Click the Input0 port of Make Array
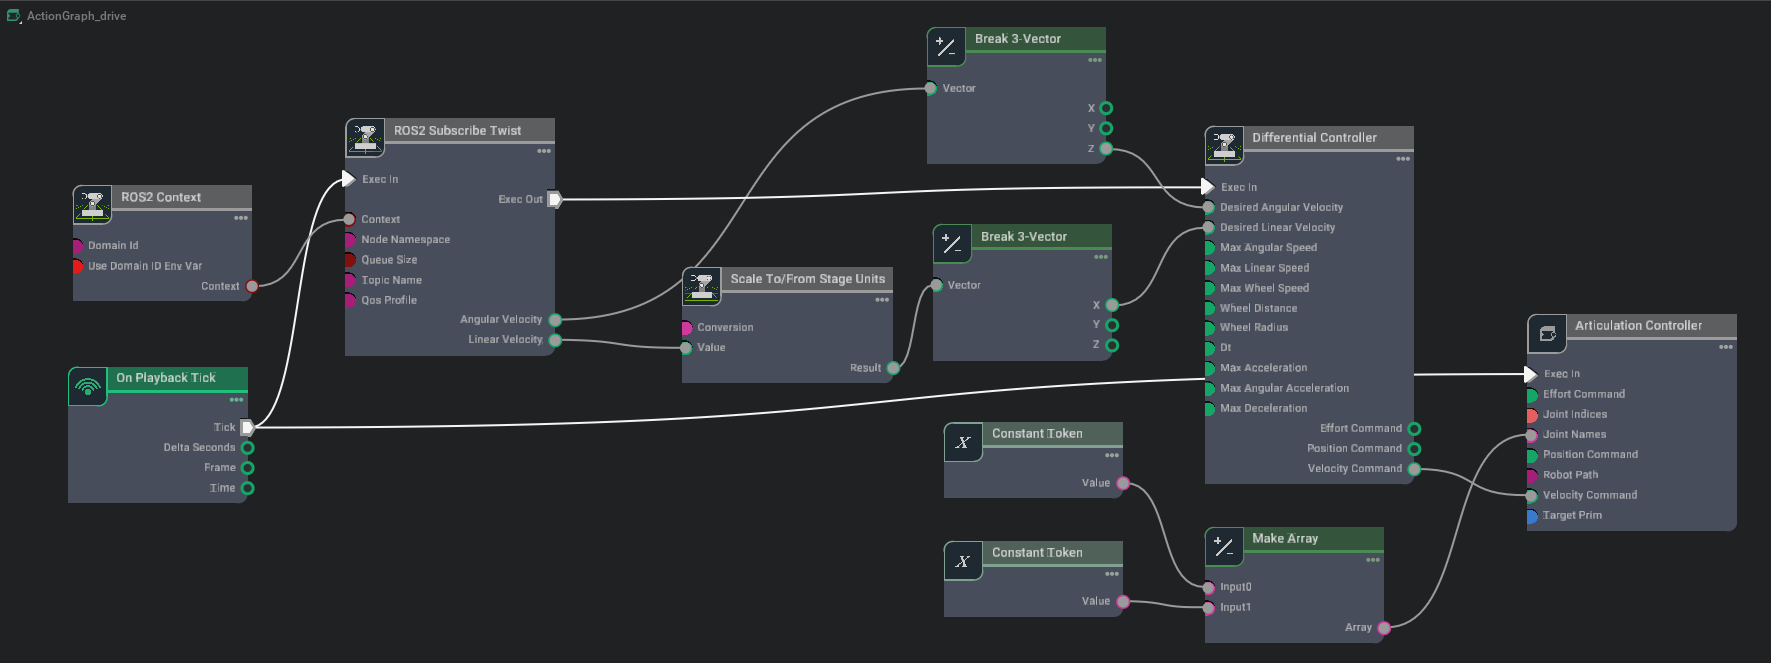This screenshot has height=663, width=1771. 1209,587
